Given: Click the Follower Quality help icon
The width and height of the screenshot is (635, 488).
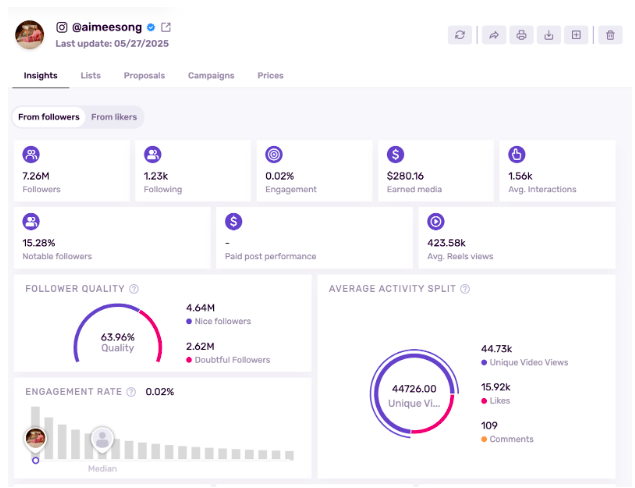Looking at the screenshot, I should [134, 289].
